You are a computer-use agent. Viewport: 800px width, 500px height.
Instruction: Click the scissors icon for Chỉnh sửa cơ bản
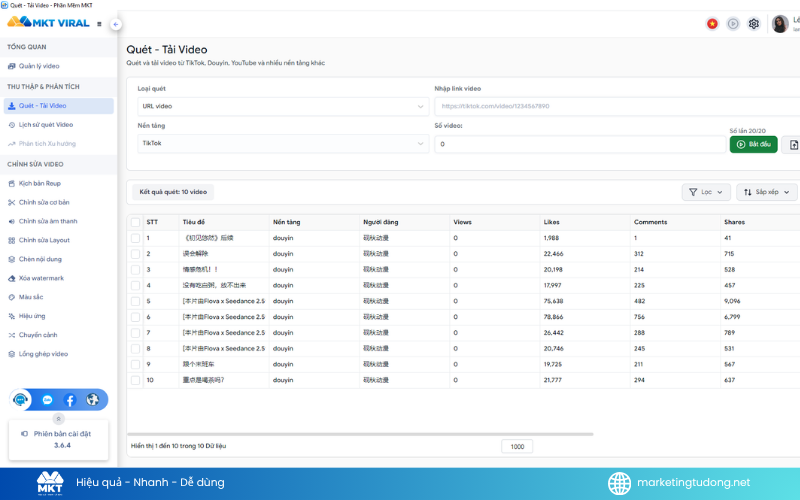(x=11, y=203)
